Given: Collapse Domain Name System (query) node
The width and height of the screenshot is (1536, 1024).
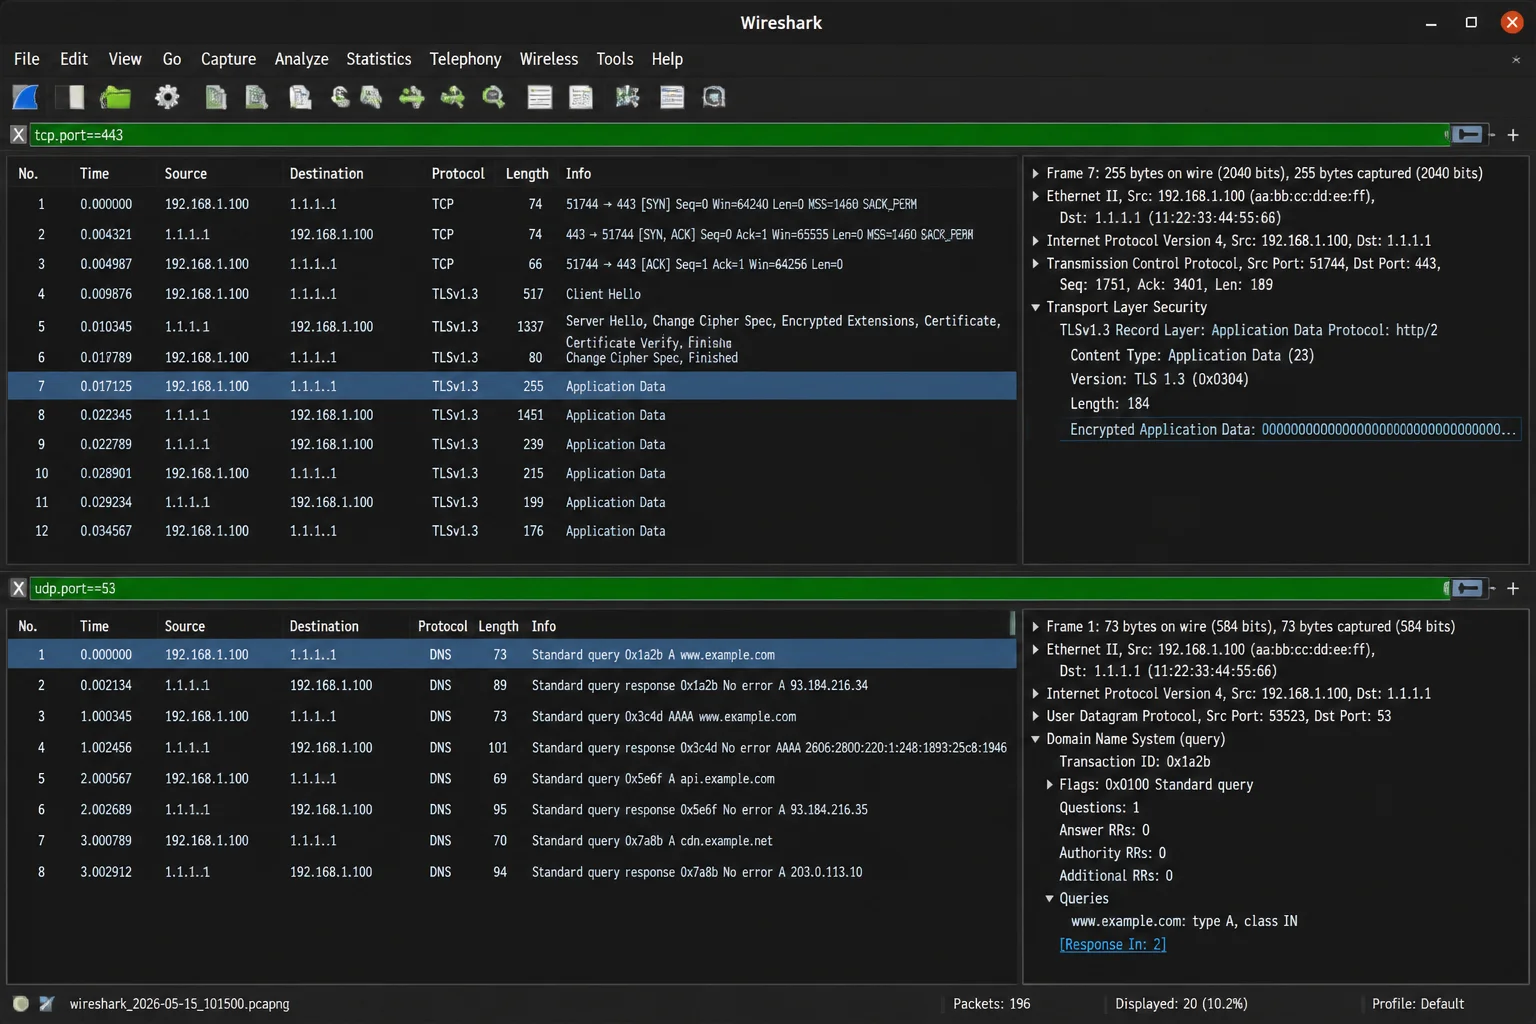Looking at the screenshot, I should click(x=1036, y=739).
